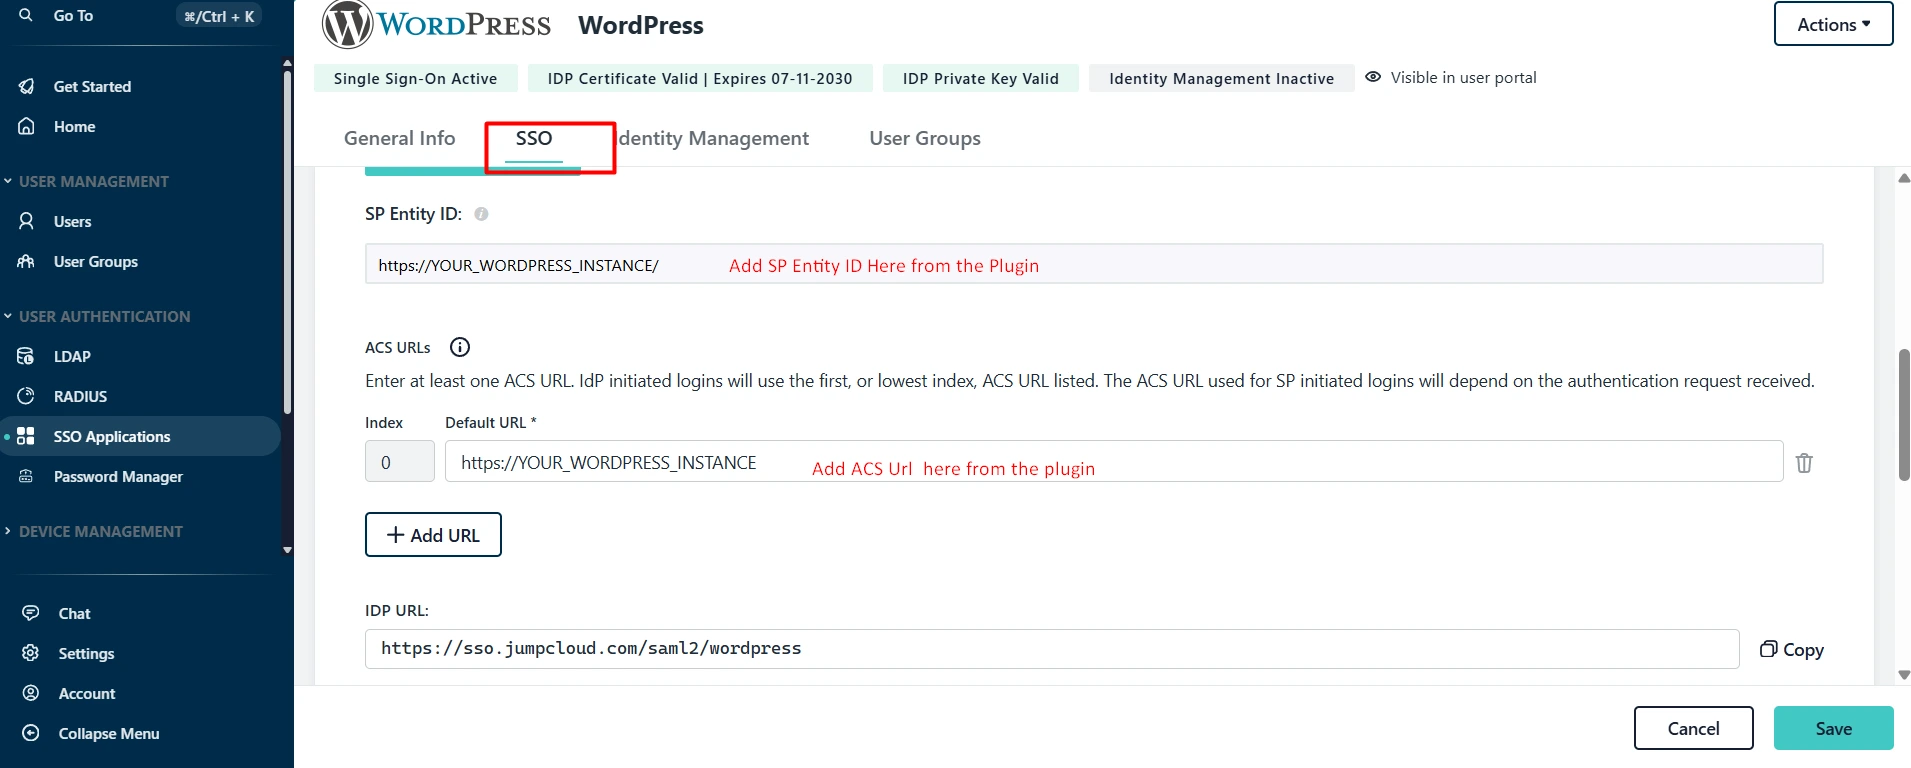Click the main panel scroll down arrow
The width and height of the screenshot is (1911, 768).
pos(1904,675)
